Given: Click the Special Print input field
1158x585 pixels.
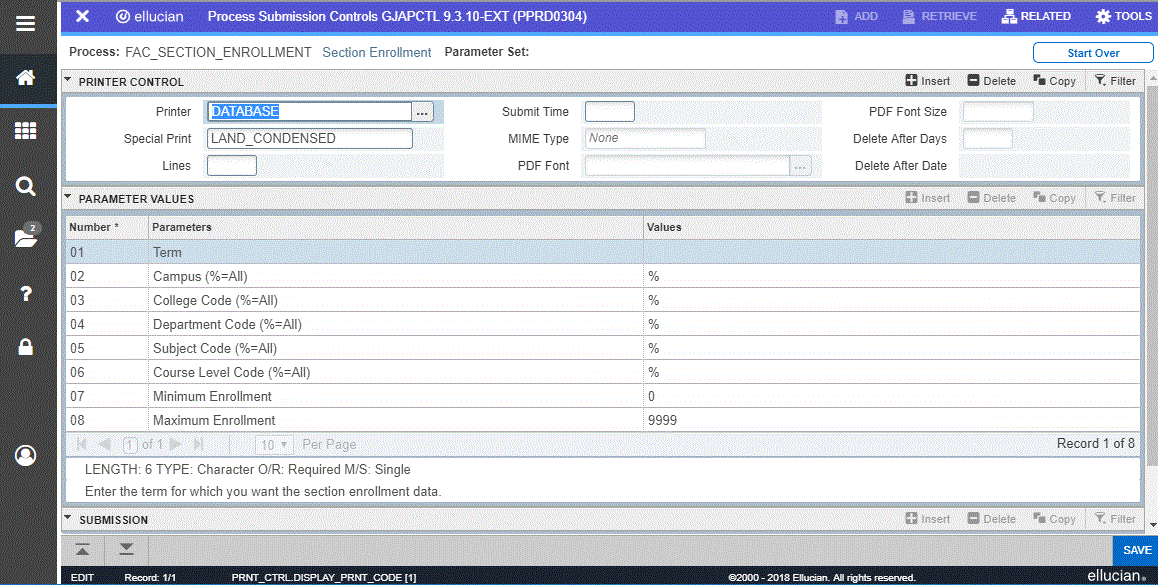Looking at the screenshot, I should 309,139.
